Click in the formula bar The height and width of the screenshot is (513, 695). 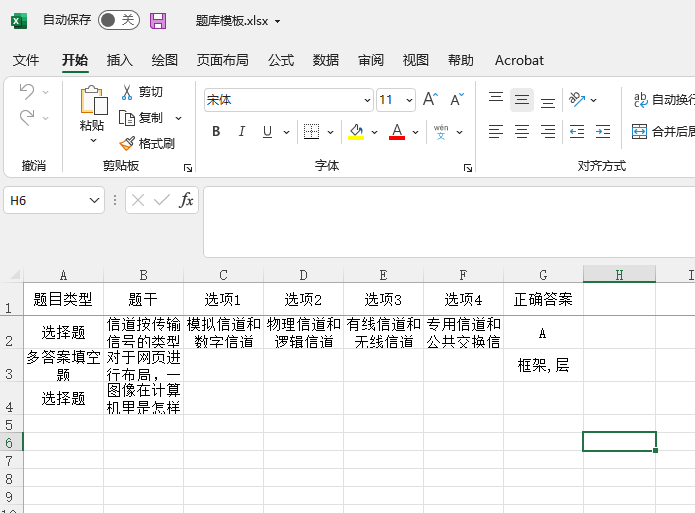tap(449, 222)
